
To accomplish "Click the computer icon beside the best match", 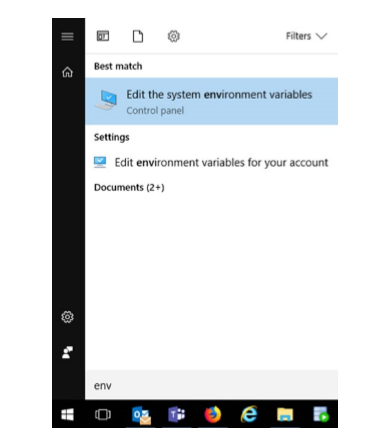I will click(106, 100).
